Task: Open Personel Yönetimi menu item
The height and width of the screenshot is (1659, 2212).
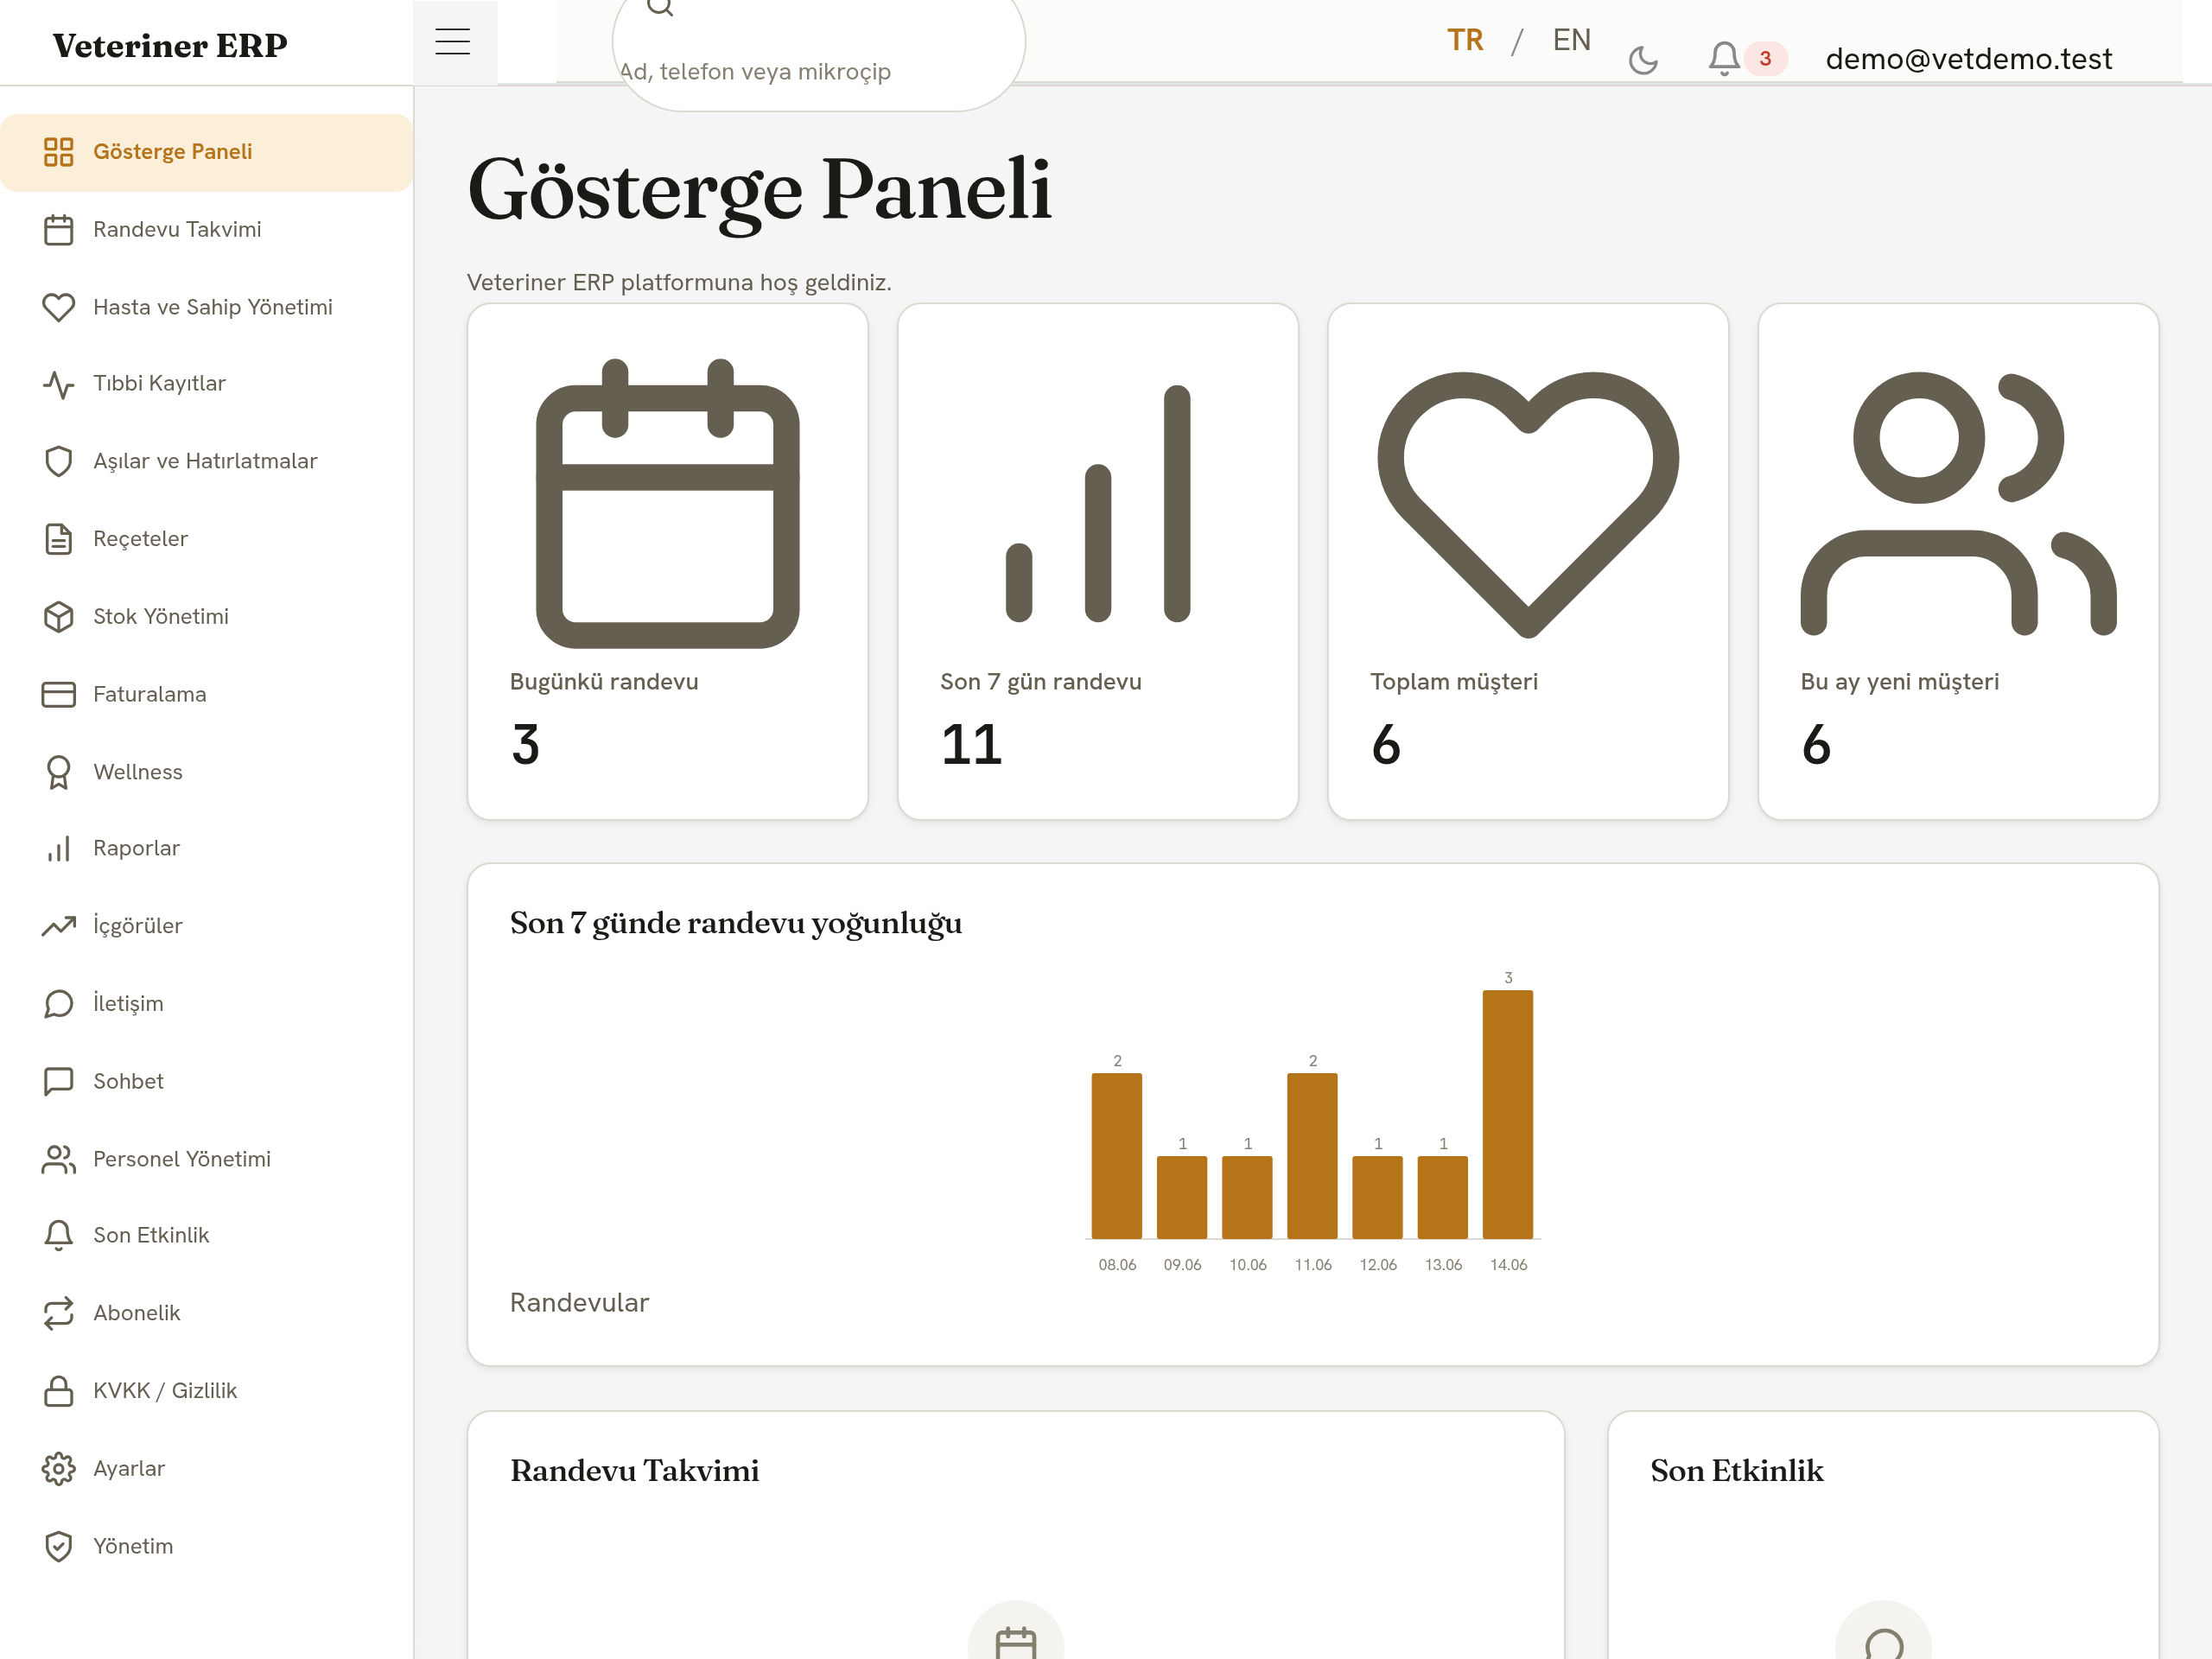Action: click(207, 1159)
